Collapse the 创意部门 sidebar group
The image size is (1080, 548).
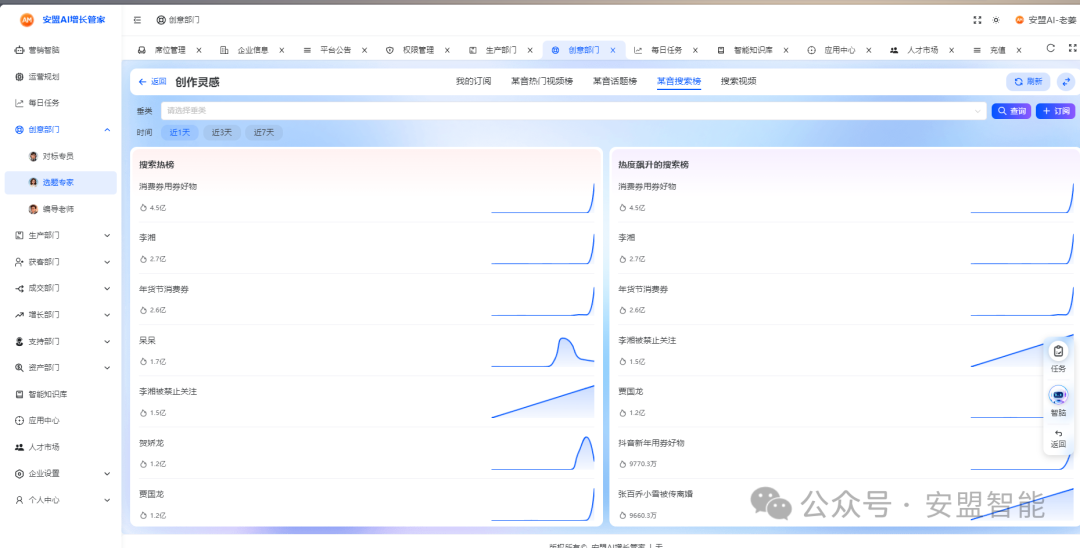[x=107, y=129]
